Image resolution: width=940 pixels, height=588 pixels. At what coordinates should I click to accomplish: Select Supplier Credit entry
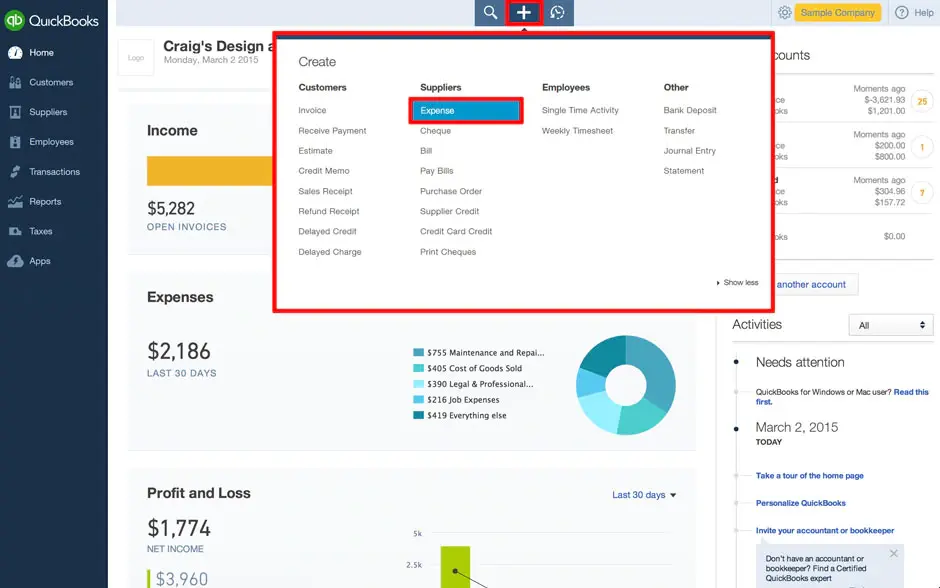click(450, 212)
